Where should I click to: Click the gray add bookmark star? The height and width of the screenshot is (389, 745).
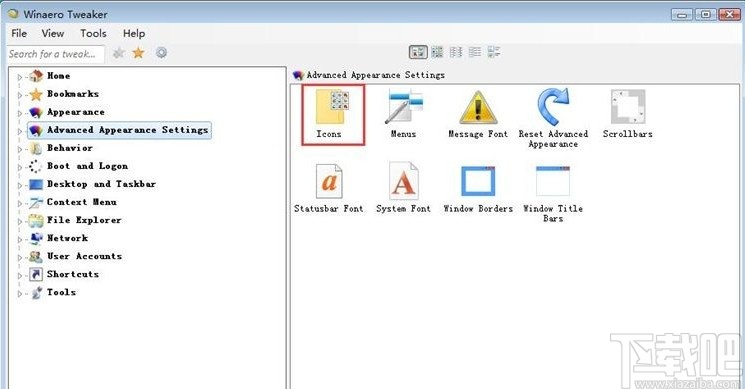(x=119, y=53)
